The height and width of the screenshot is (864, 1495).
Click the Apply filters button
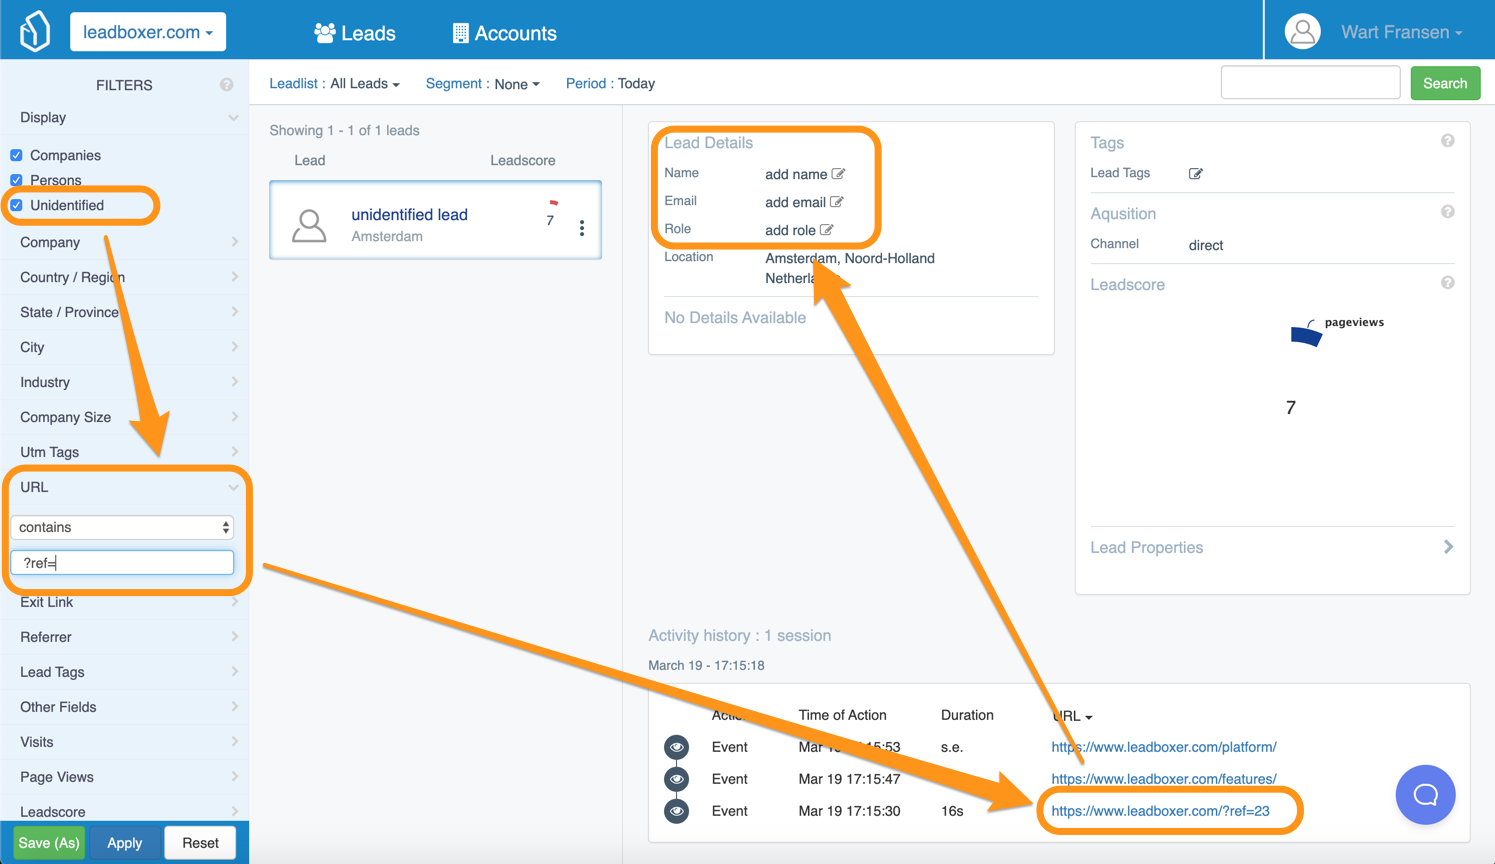[124, 843]
